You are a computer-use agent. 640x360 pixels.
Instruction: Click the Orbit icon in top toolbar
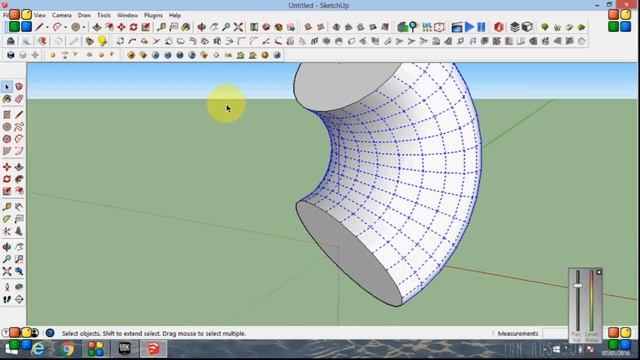coord(202,27)
